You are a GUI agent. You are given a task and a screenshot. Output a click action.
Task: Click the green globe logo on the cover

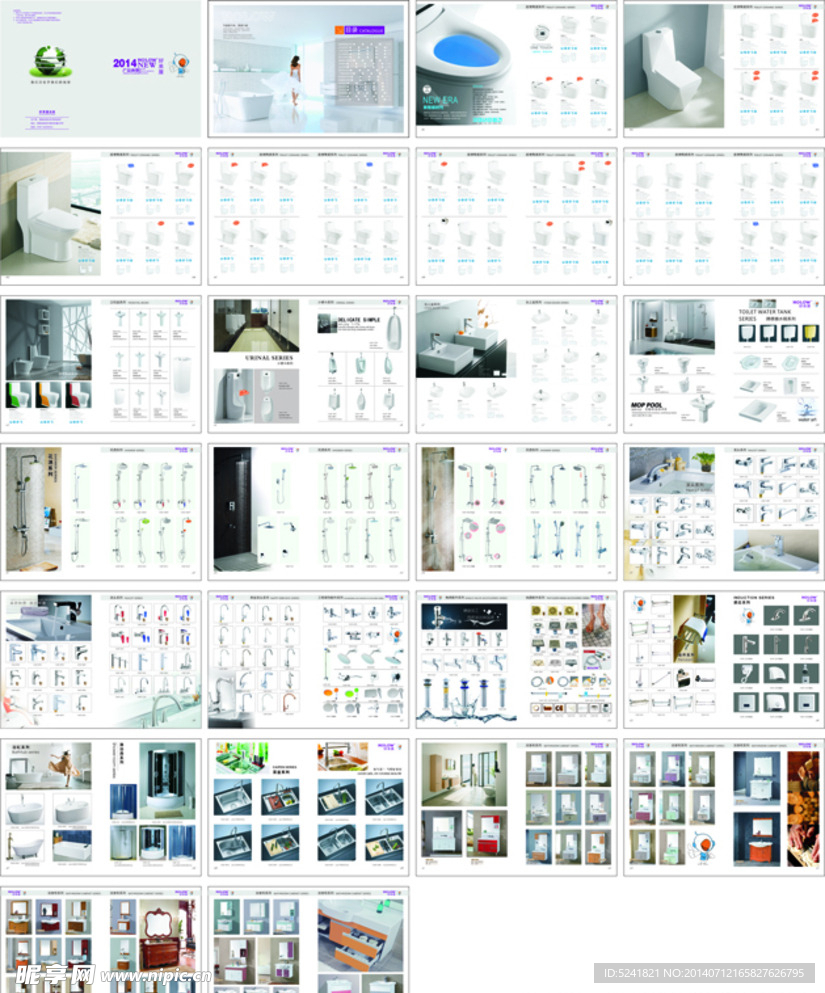coord(46,61)
